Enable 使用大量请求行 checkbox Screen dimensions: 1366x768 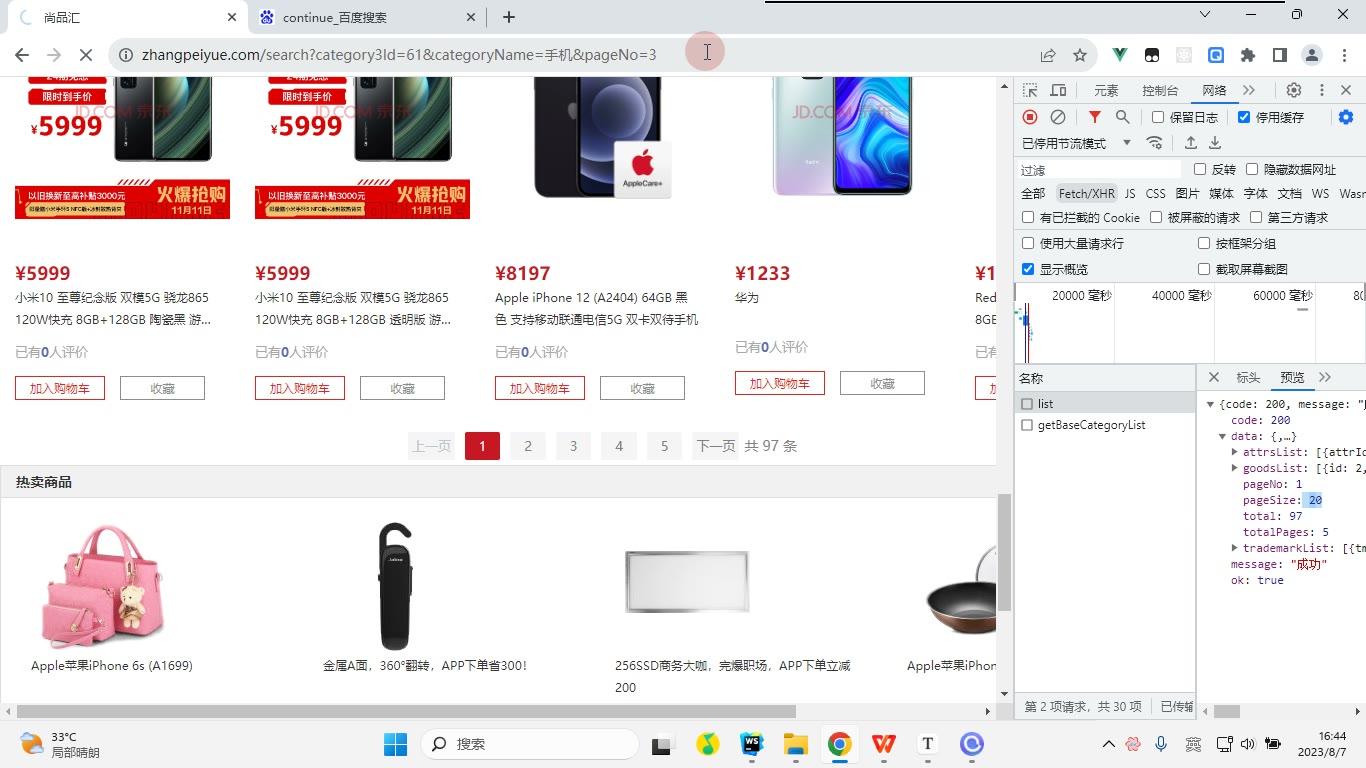(1028, 243)
